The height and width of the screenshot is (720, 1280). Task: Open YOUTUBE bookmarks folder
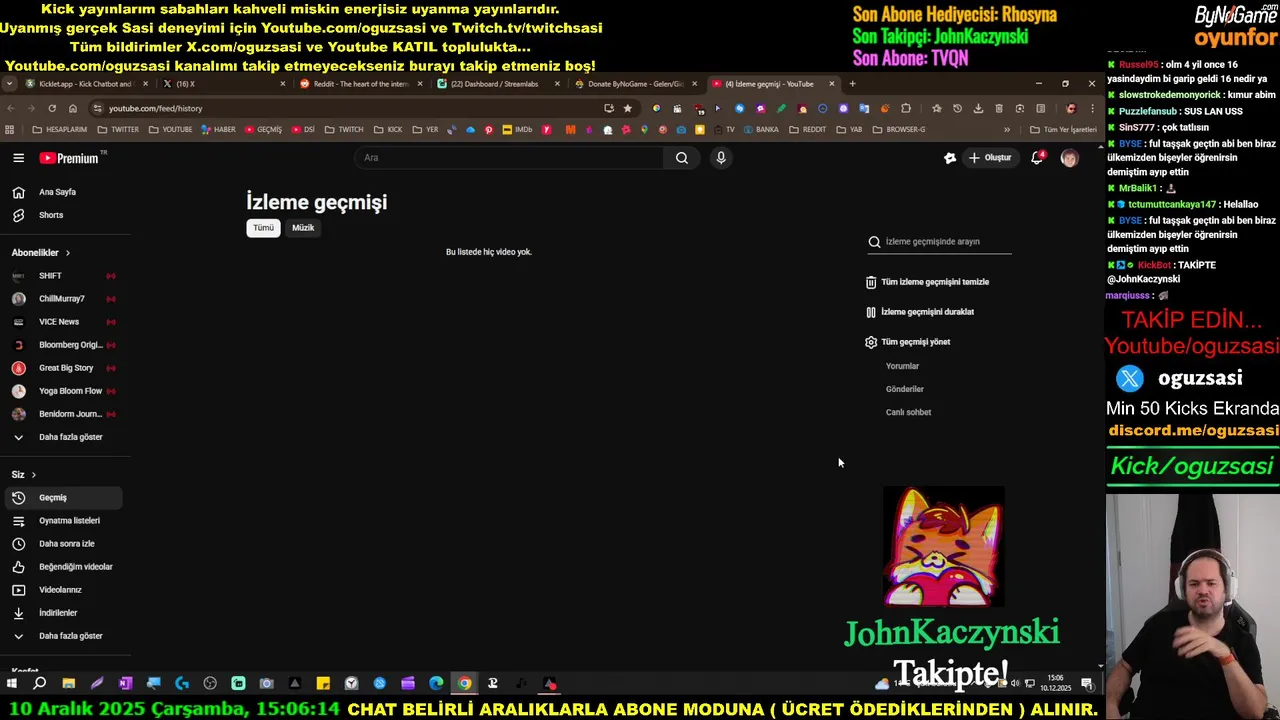(170, 130)
